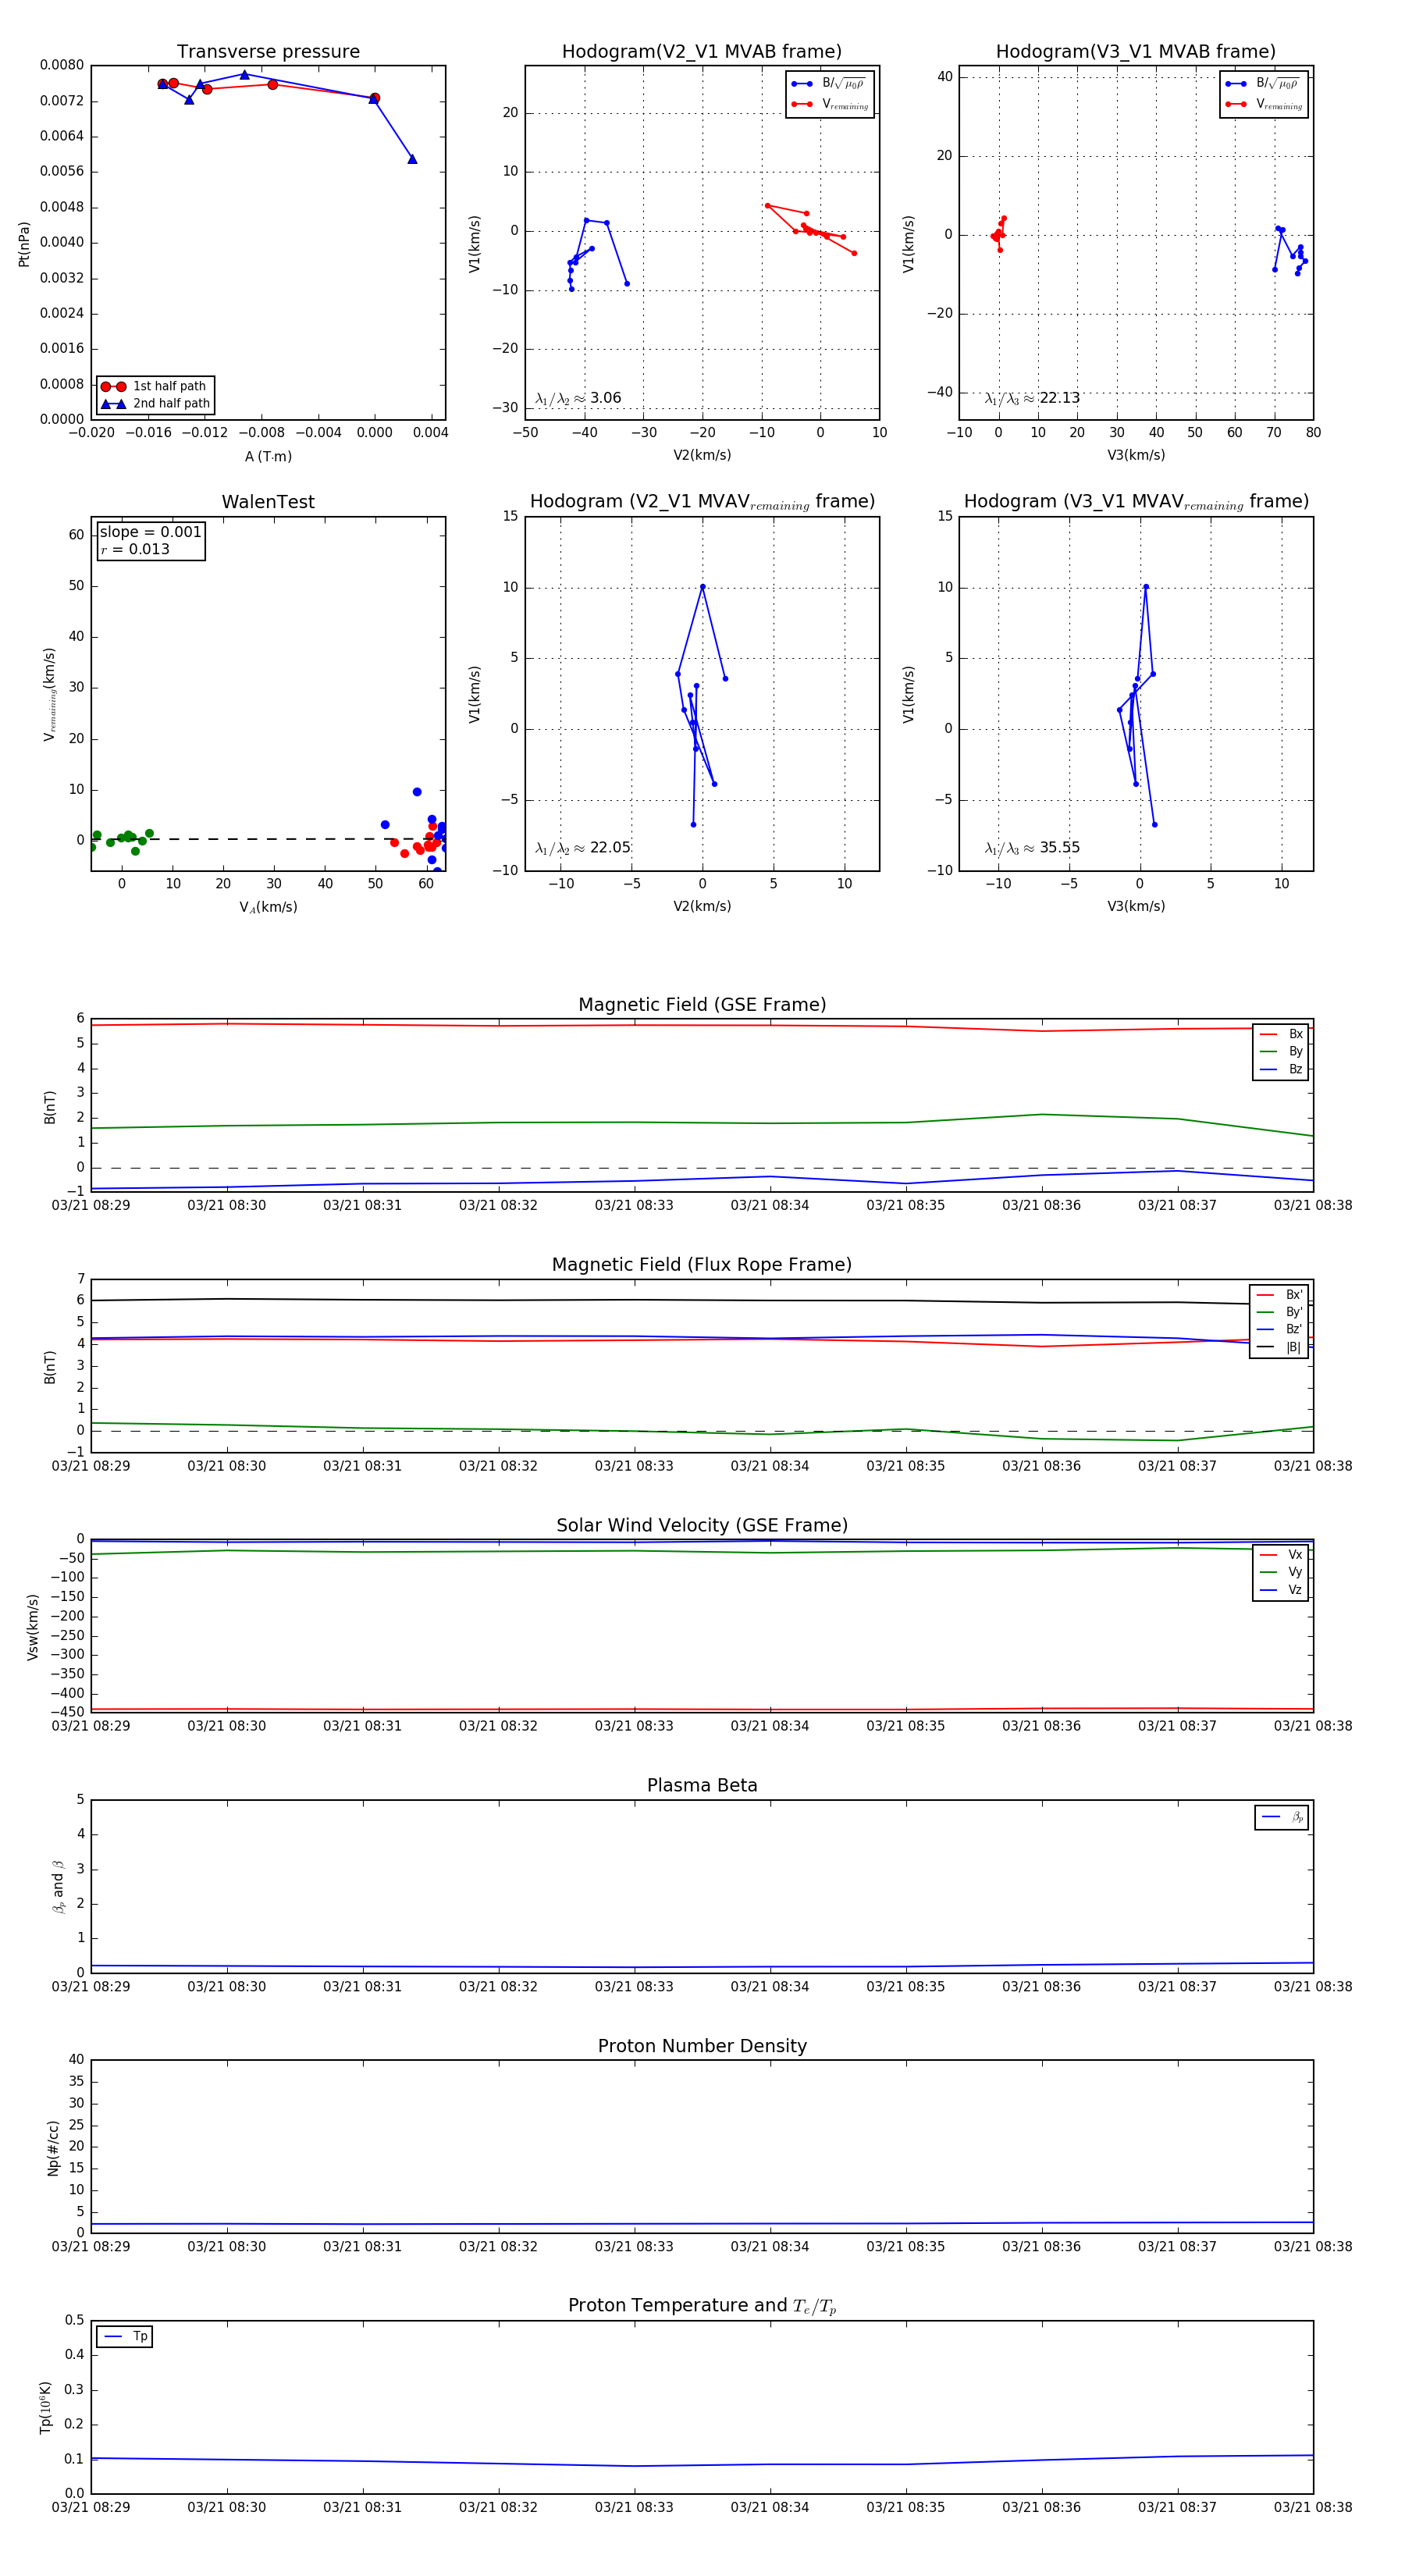Screen dimensions: 1405x2576
Task: Click the 'Vsw(km/s)' axis label
Action: coord(33,1627)
